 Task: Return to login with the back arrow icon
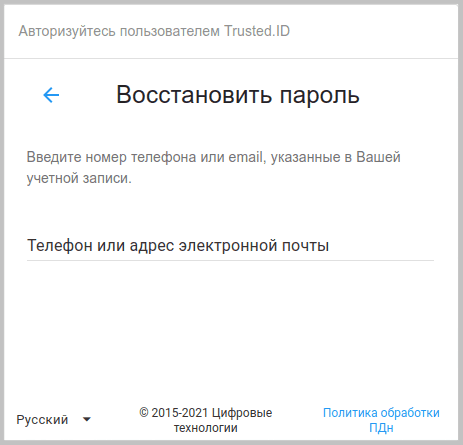pyautogui.click(x=51, y=95)
